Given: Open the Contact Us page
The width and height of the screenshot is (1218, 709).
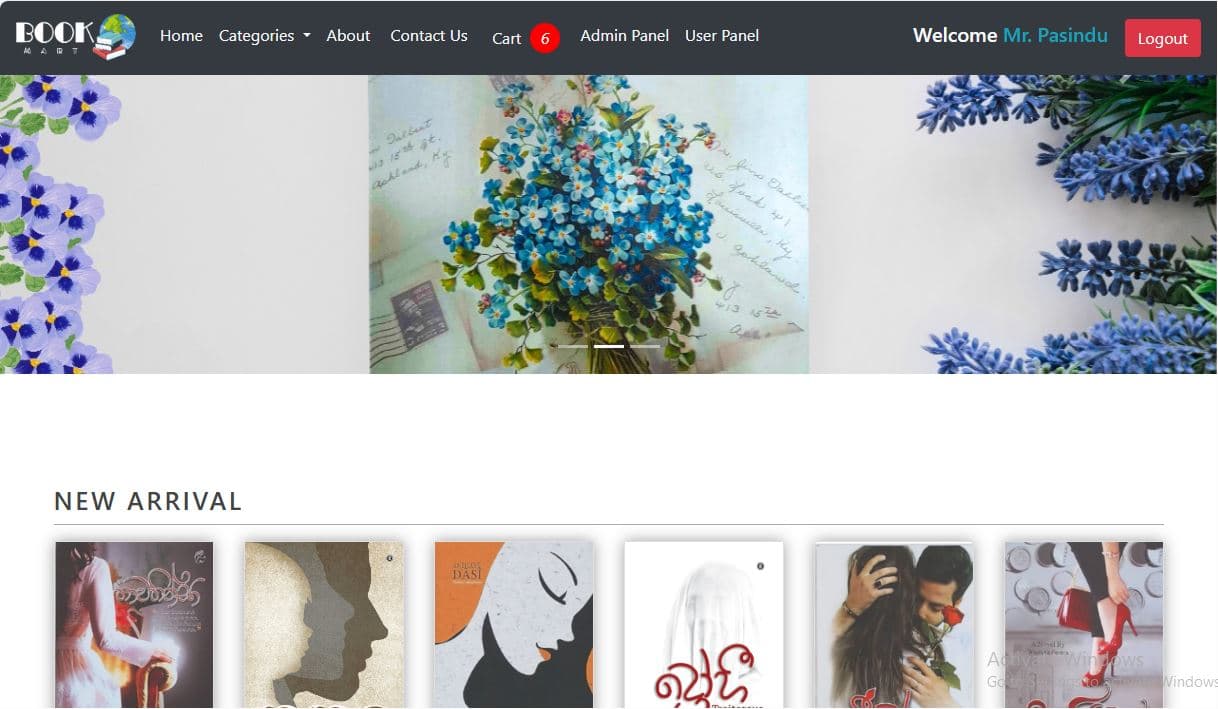Looking at the screenshot, I should 429,35.
